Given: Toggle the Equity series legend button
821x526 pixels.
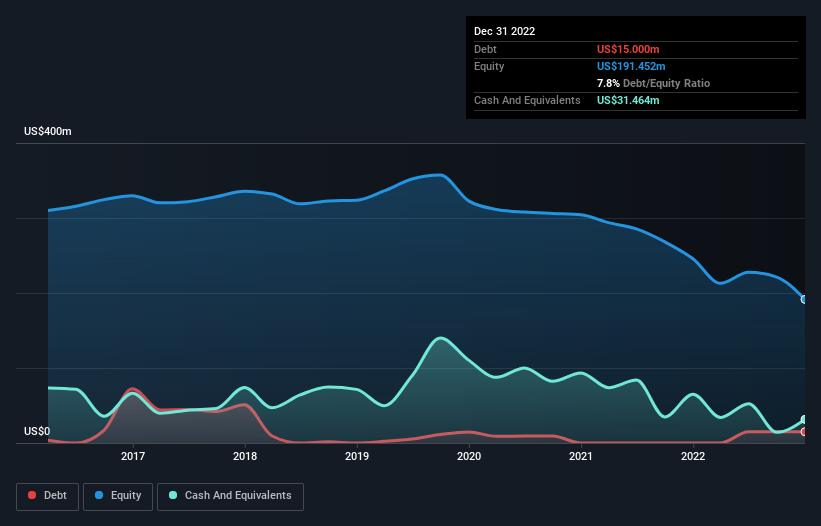Looking at the screenshot, I should coord(118,496).
